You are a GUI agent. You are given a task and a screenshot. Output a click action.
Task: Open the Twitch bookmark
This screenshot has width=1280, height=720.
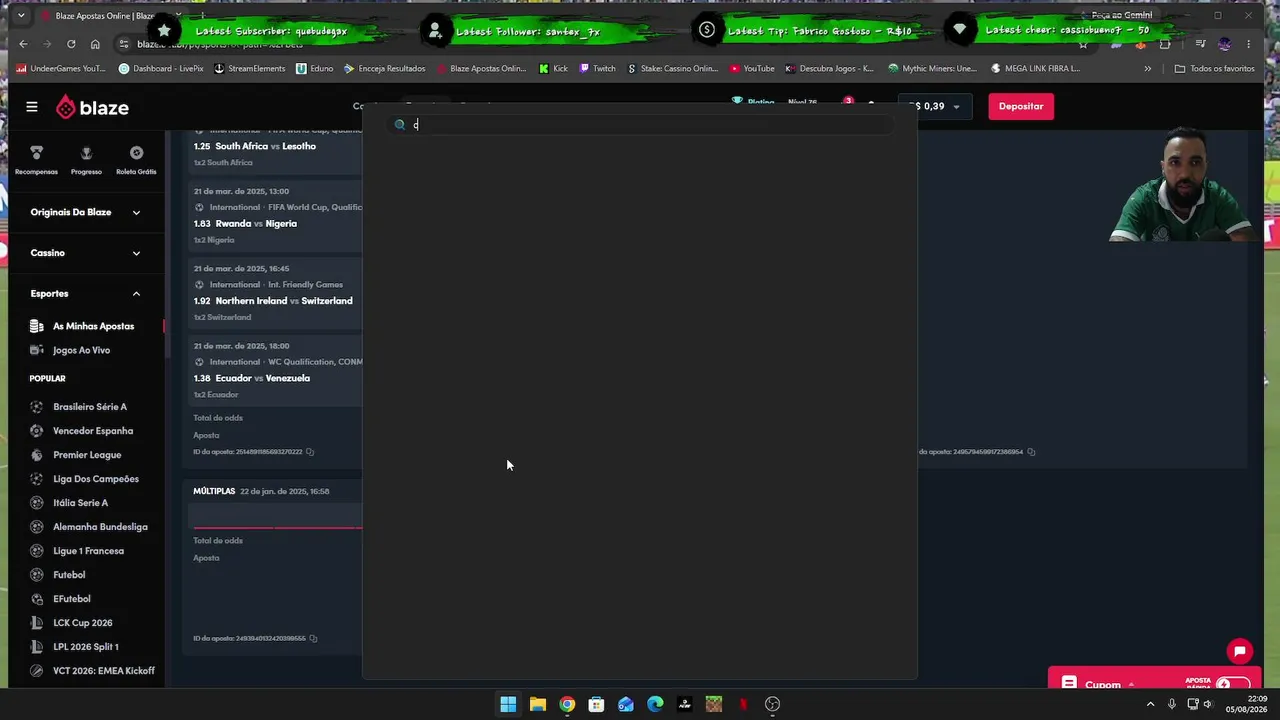click(597, 69)
